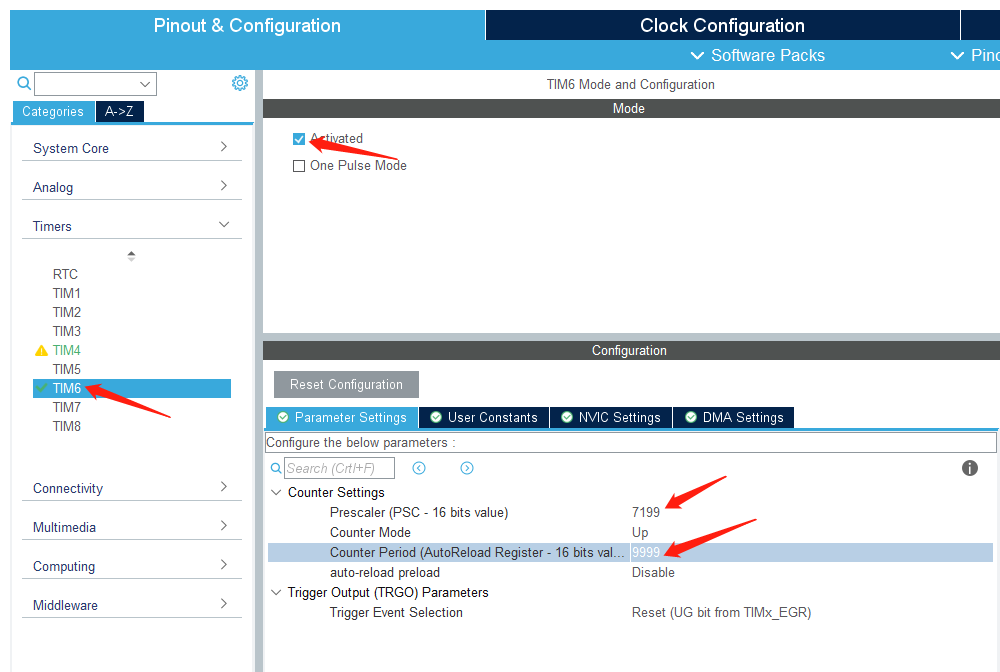The width and height of the screenshot is (1000, 672).
Task: Select the auto-reload preload row label
Action: (x=385, y=573)
